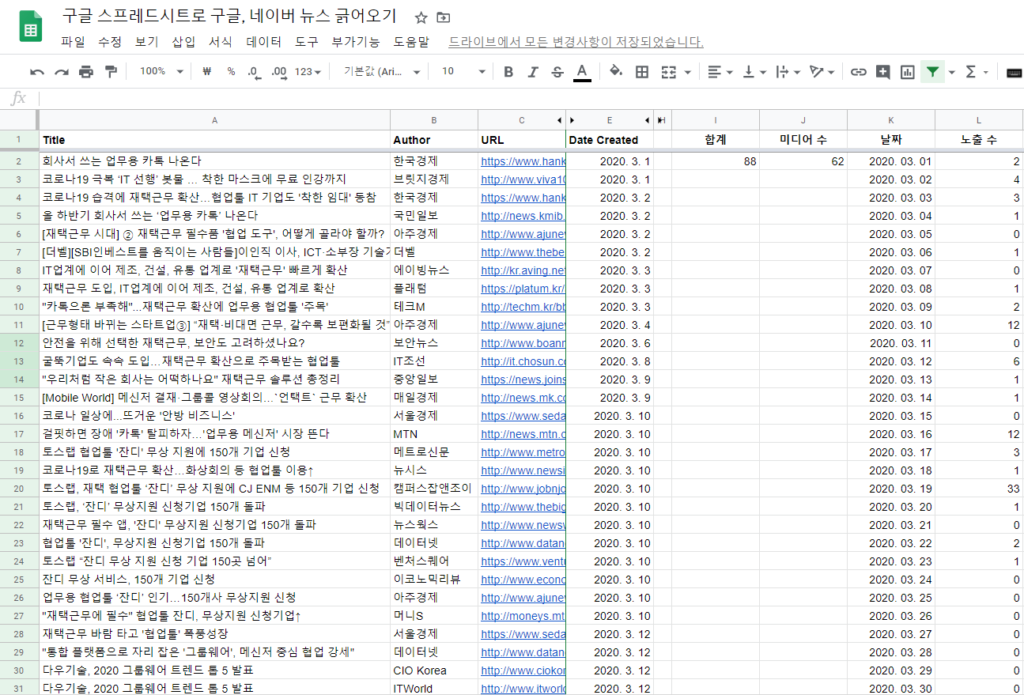
Task: Apply the ₩ currency format
Action: point(207,72)
